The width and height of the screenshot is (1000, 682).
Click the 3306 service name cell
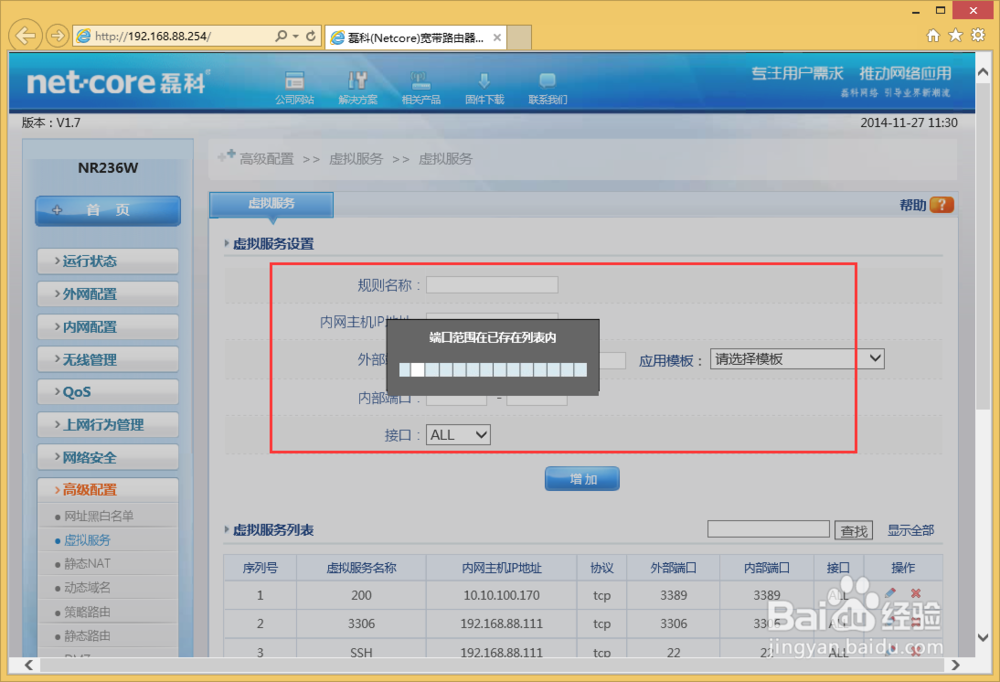[x=361, y=623]
